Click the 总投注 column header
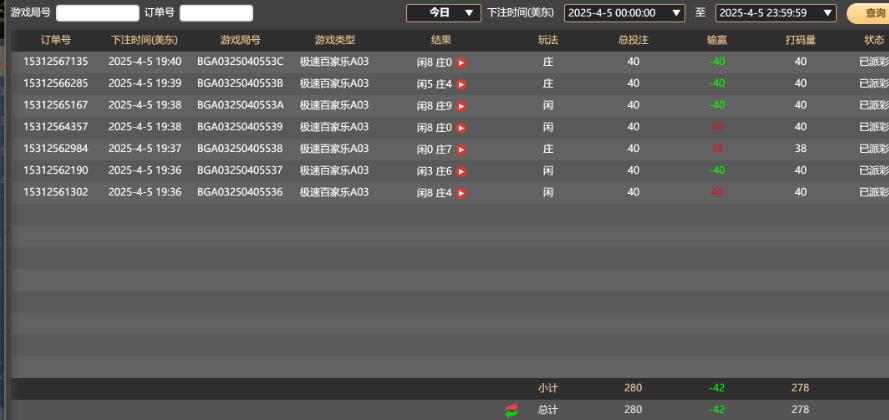Screen dimensions: 889x420 tap(633, 40)
